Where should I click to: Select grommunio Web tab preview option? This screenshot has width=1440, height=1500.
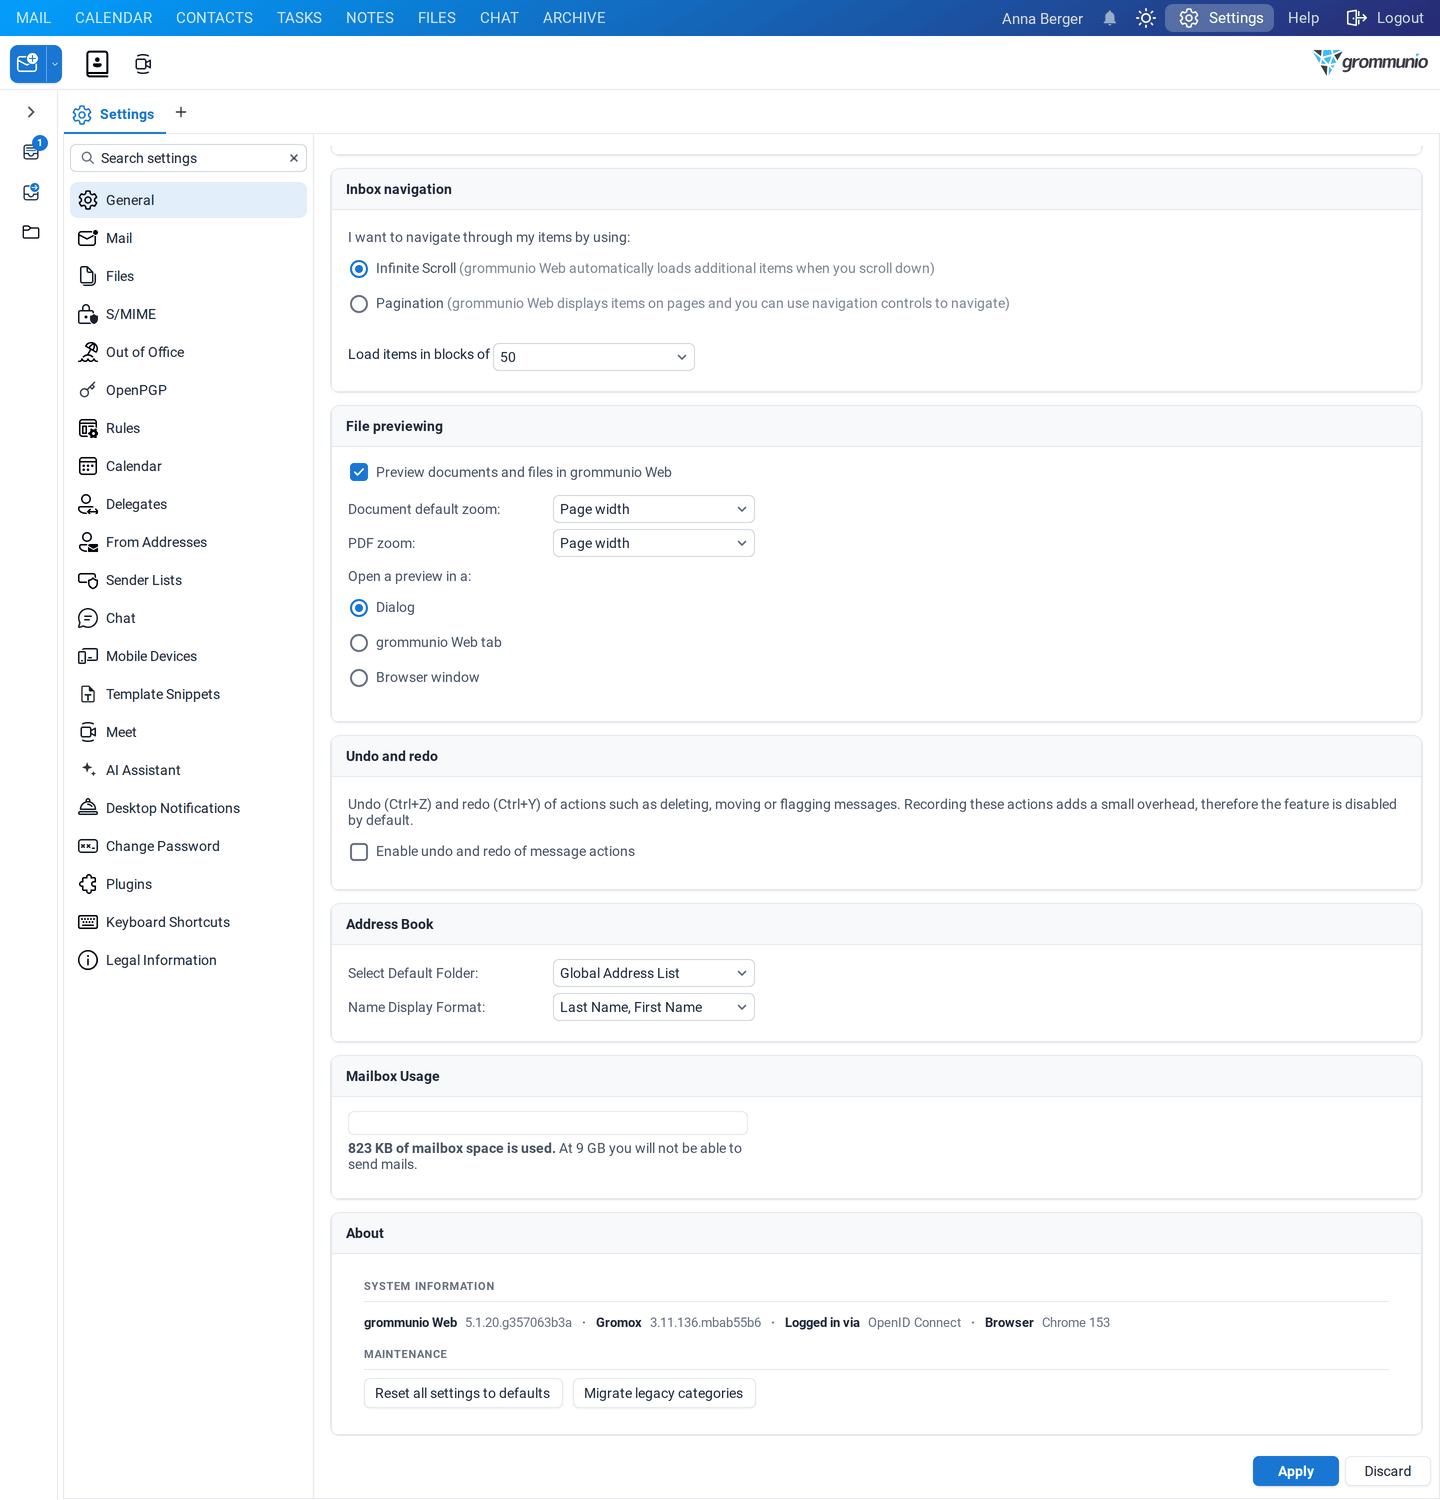tap(359, 643)
